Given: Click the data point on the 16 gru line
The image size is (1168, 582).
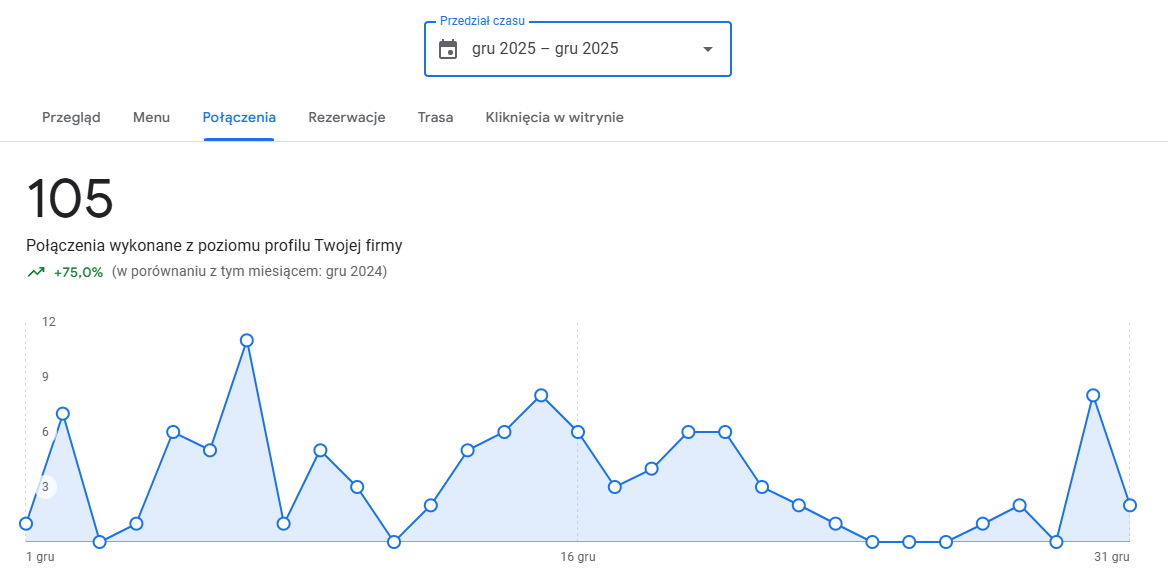Looking at the screenshot, I should click(578, 432).
